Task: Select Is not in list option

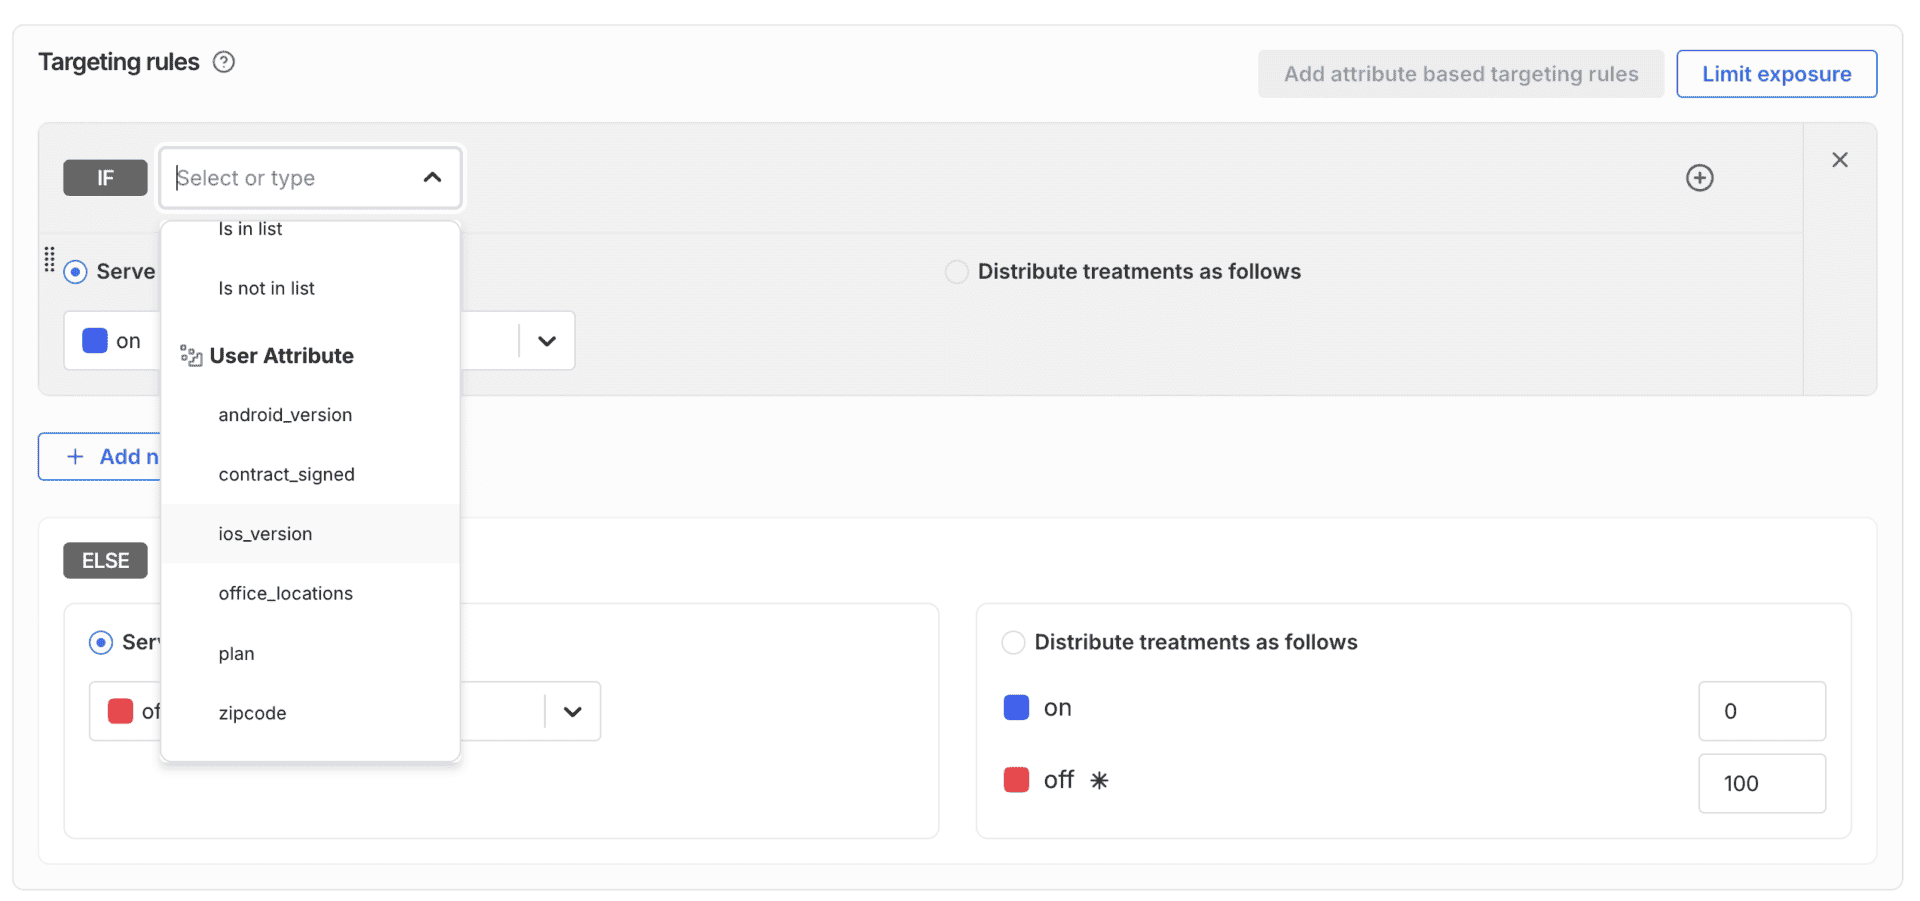Action: pos(267,289)
